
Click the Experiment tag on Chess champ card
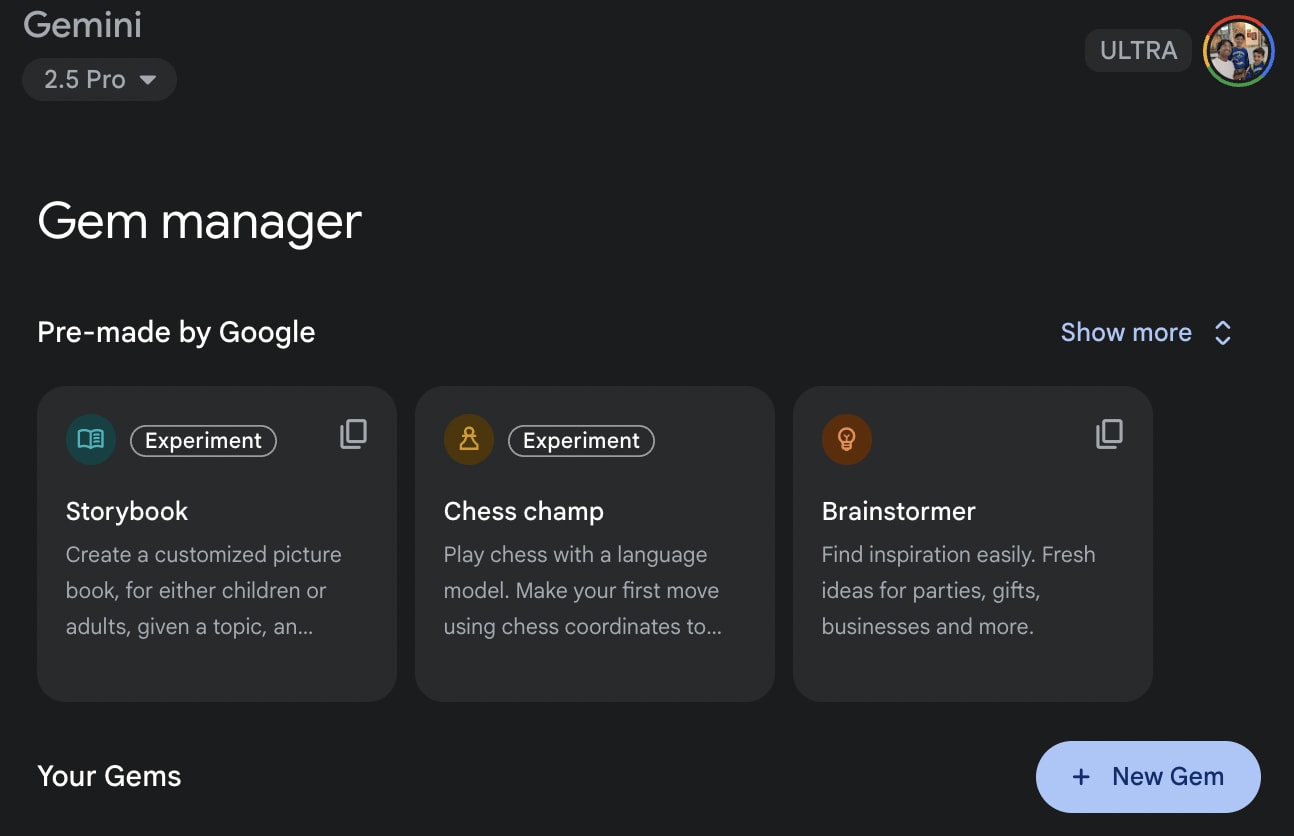click(x=582, y=441)
